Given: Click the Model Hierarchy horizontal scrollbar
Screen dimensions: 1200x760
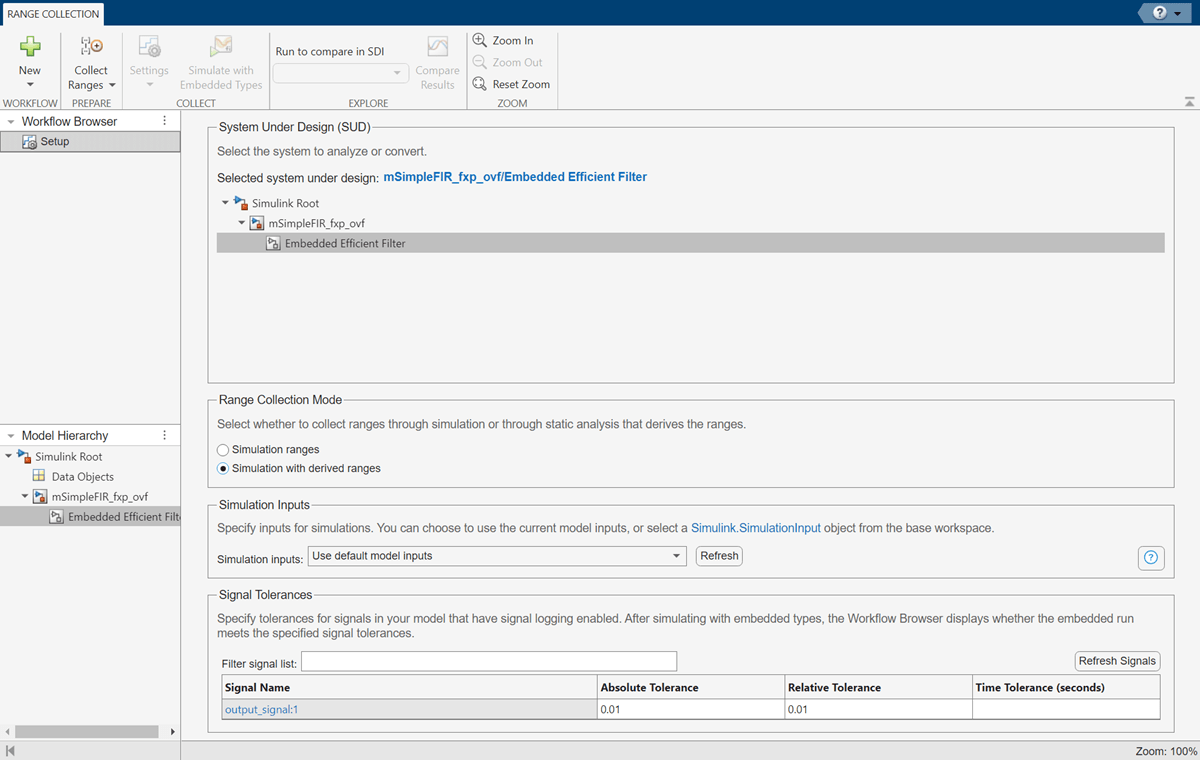Looking at the screenshot, I should [x=87, y=732].
